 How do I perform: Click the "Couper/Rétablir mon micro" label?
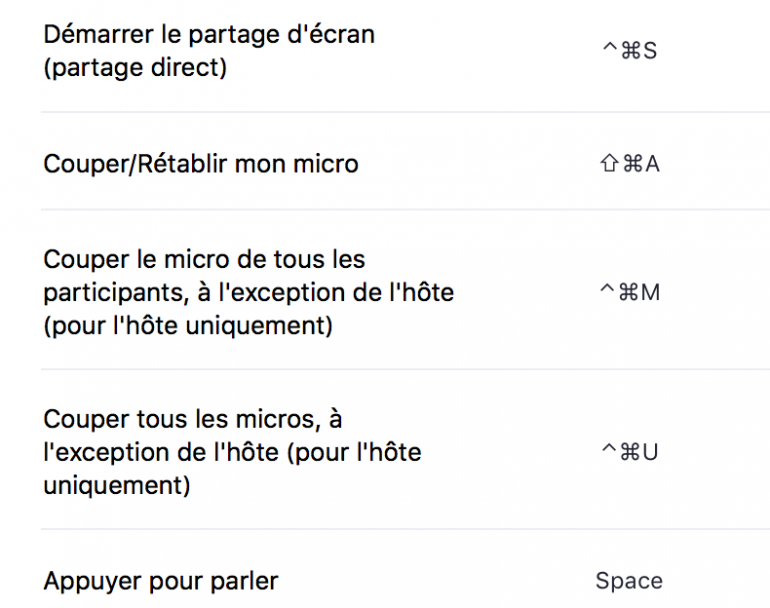point(200,164)
